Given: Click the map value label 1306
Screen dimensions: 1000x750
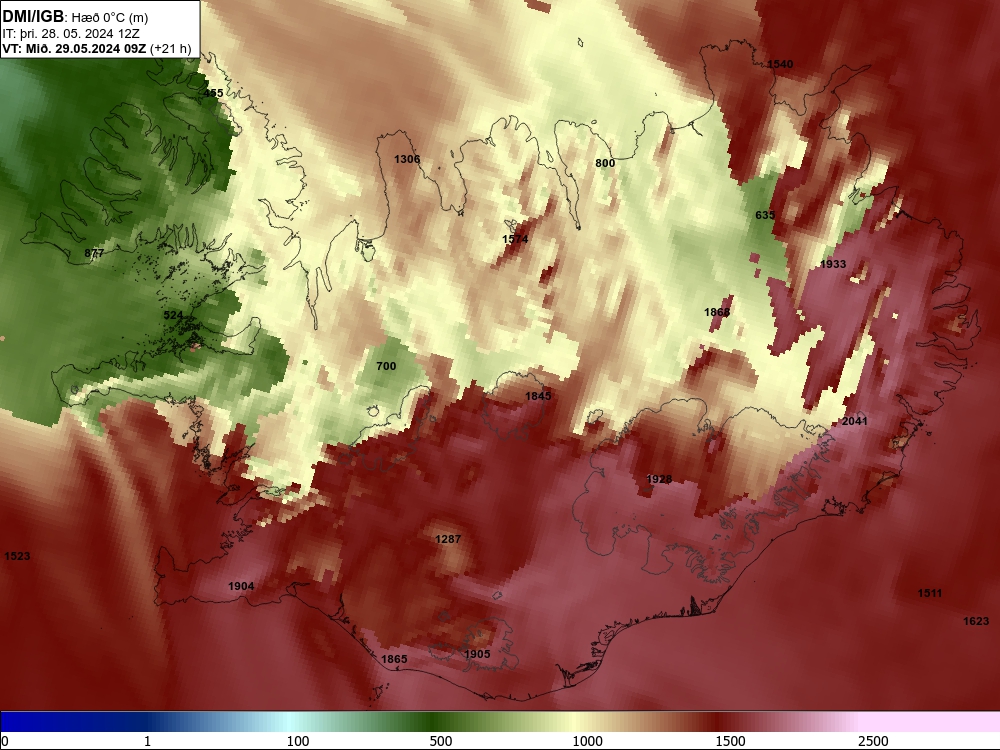Looking at the screenshot, I should click(x=407, y=159).
